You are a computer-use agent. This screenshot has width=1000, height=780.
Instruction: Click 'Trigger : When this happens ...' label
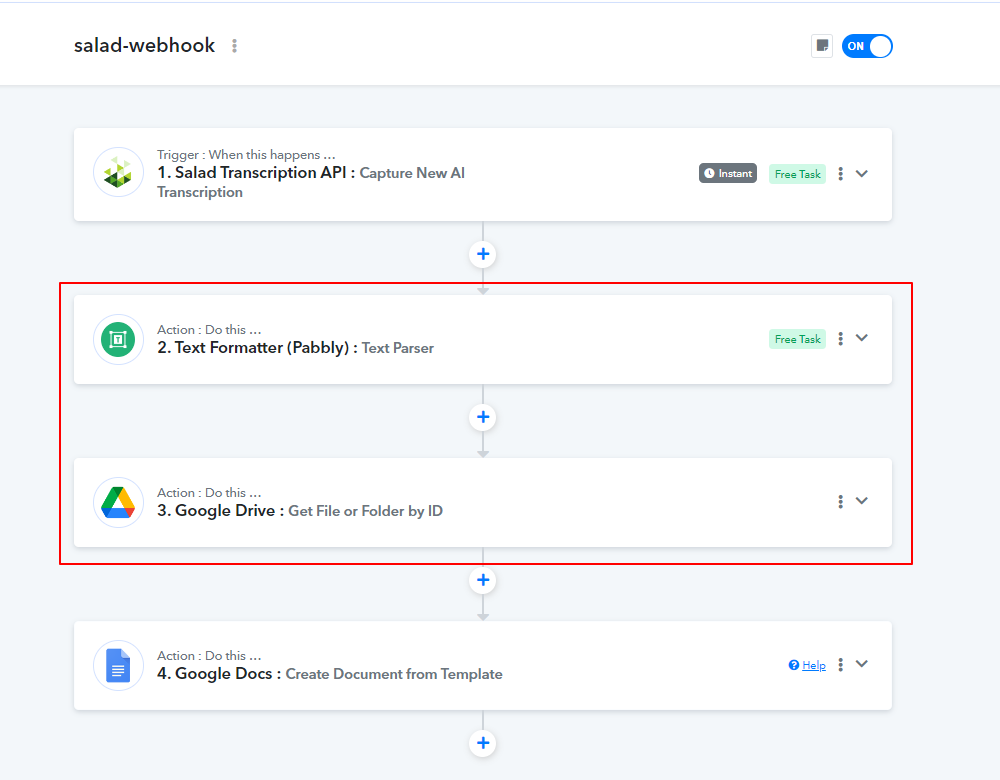246,154
